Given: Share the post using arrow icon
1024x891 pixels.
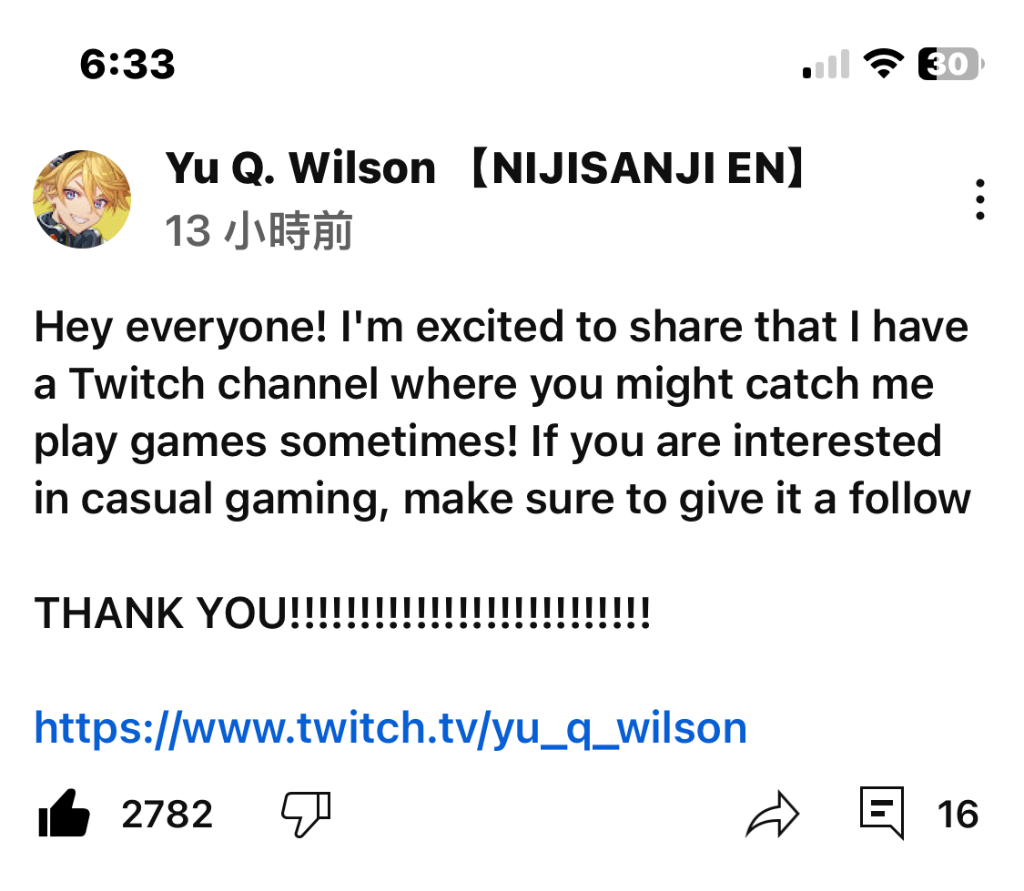Looking at the screenshot, I should (x=772, y=814).
